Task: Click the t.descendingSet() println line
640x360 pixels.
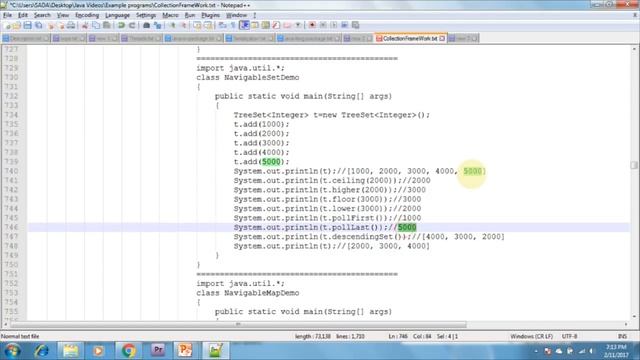Action: [x=369, y=237]
